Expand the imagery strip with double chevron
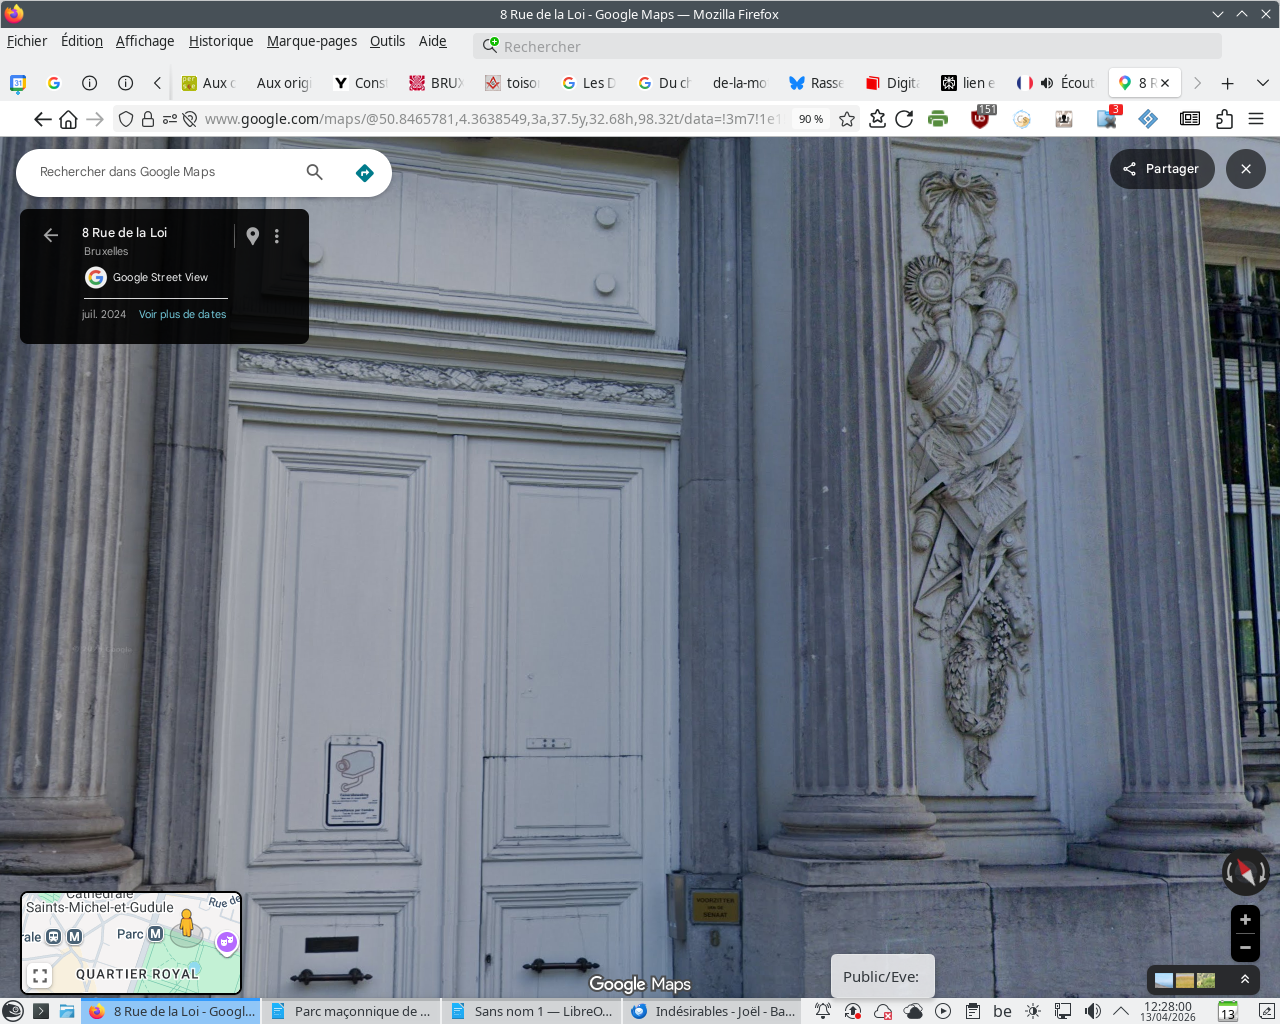This screenshot has height=1024, width=1280. [1245, 980]
